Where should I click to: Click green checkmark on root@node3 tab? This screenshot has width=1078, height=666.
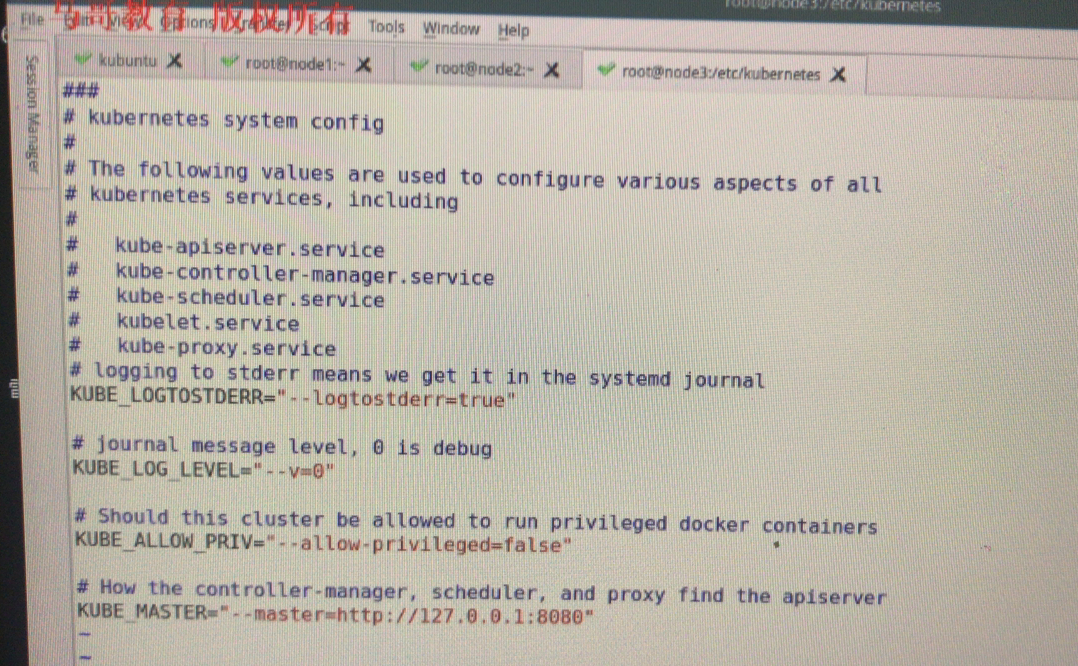tap(605, 70)
